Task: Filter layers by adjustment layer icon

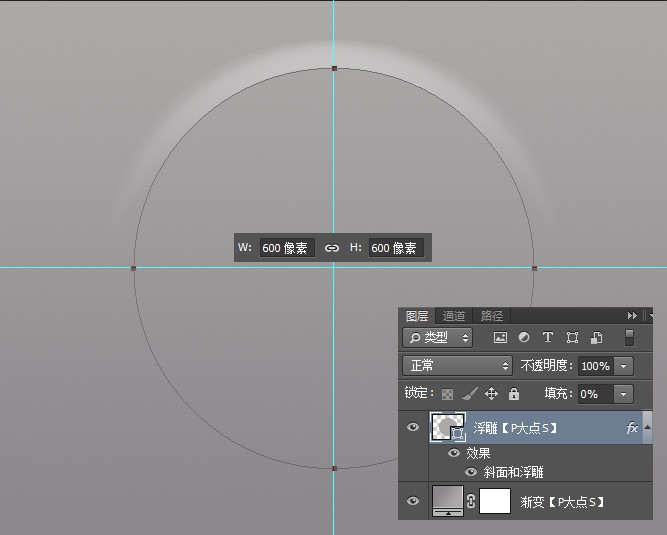Action: (x=524, y=338)
